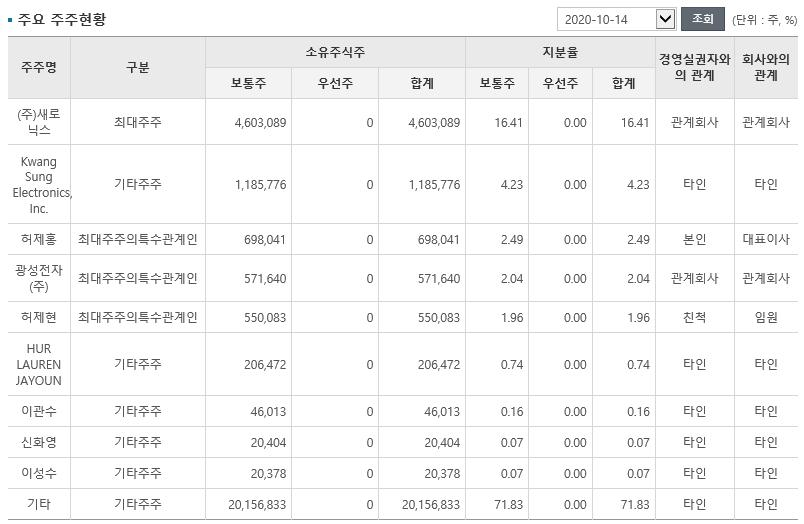Viewport: 804px width, 524px height.
Task: Click the 대표이사 company relation cell
Action: [766, 239]
